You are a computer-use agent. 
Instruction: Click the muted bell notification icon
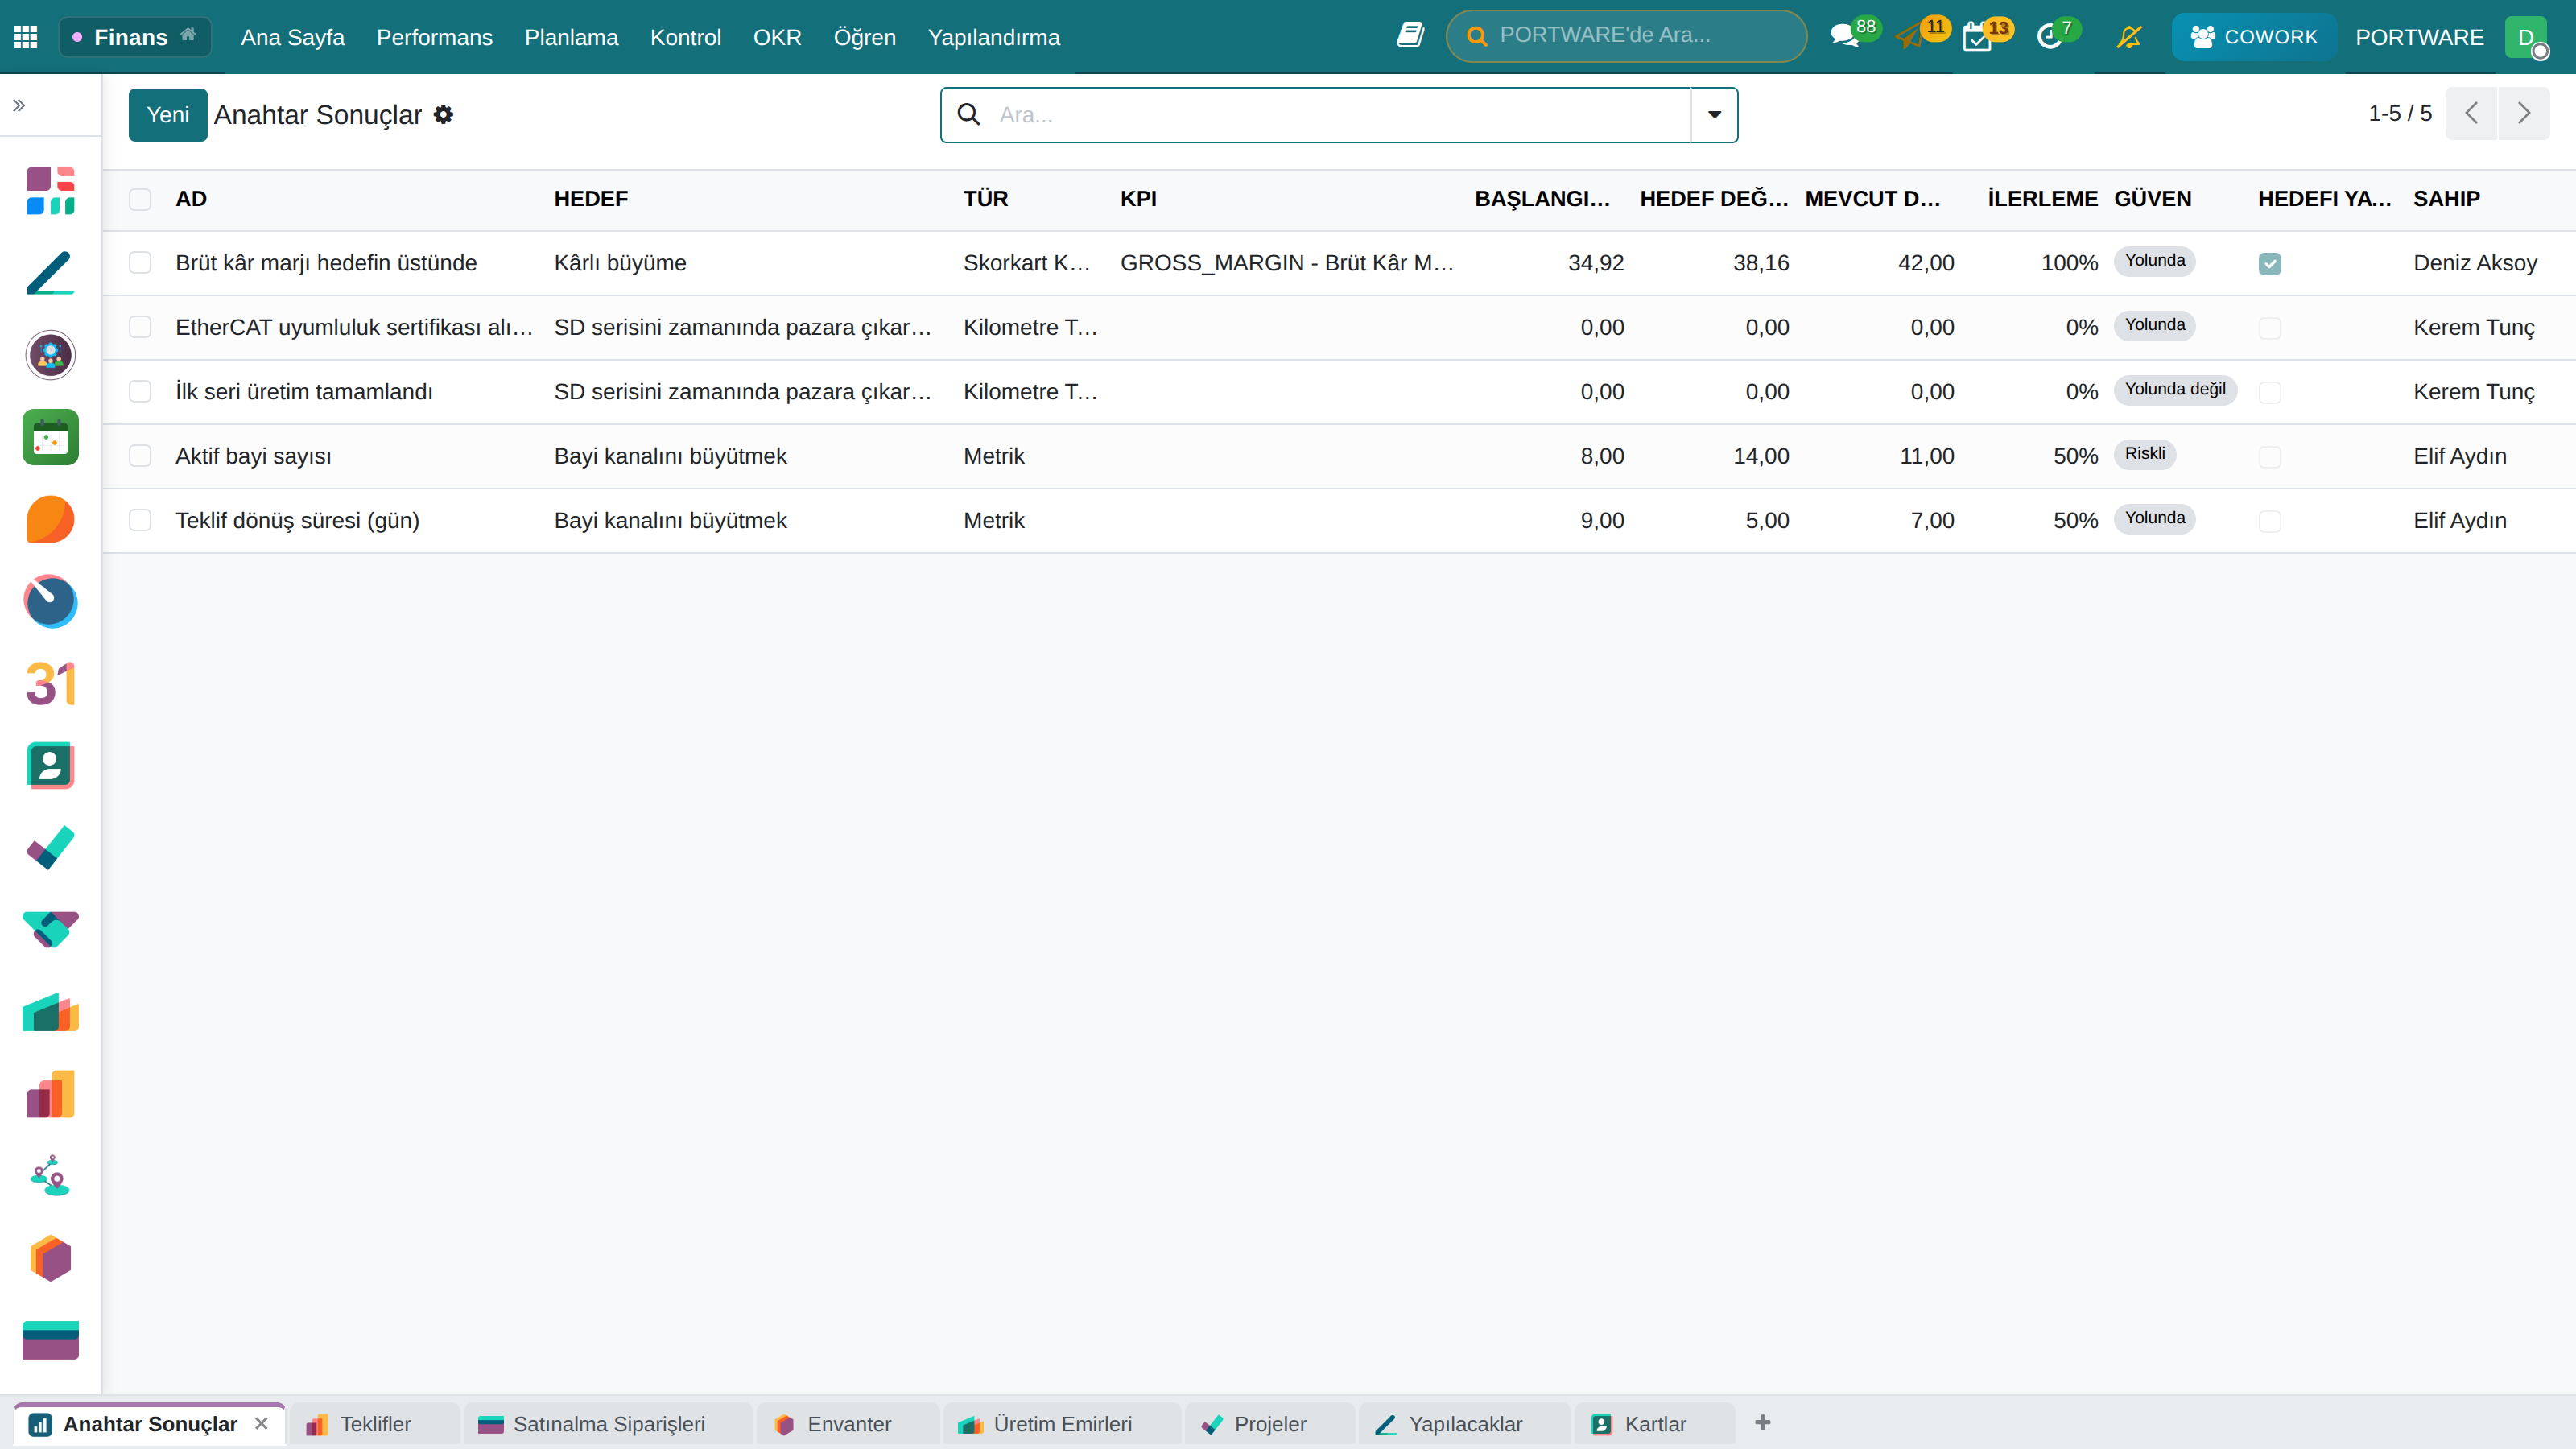(x=2129, y=37)
